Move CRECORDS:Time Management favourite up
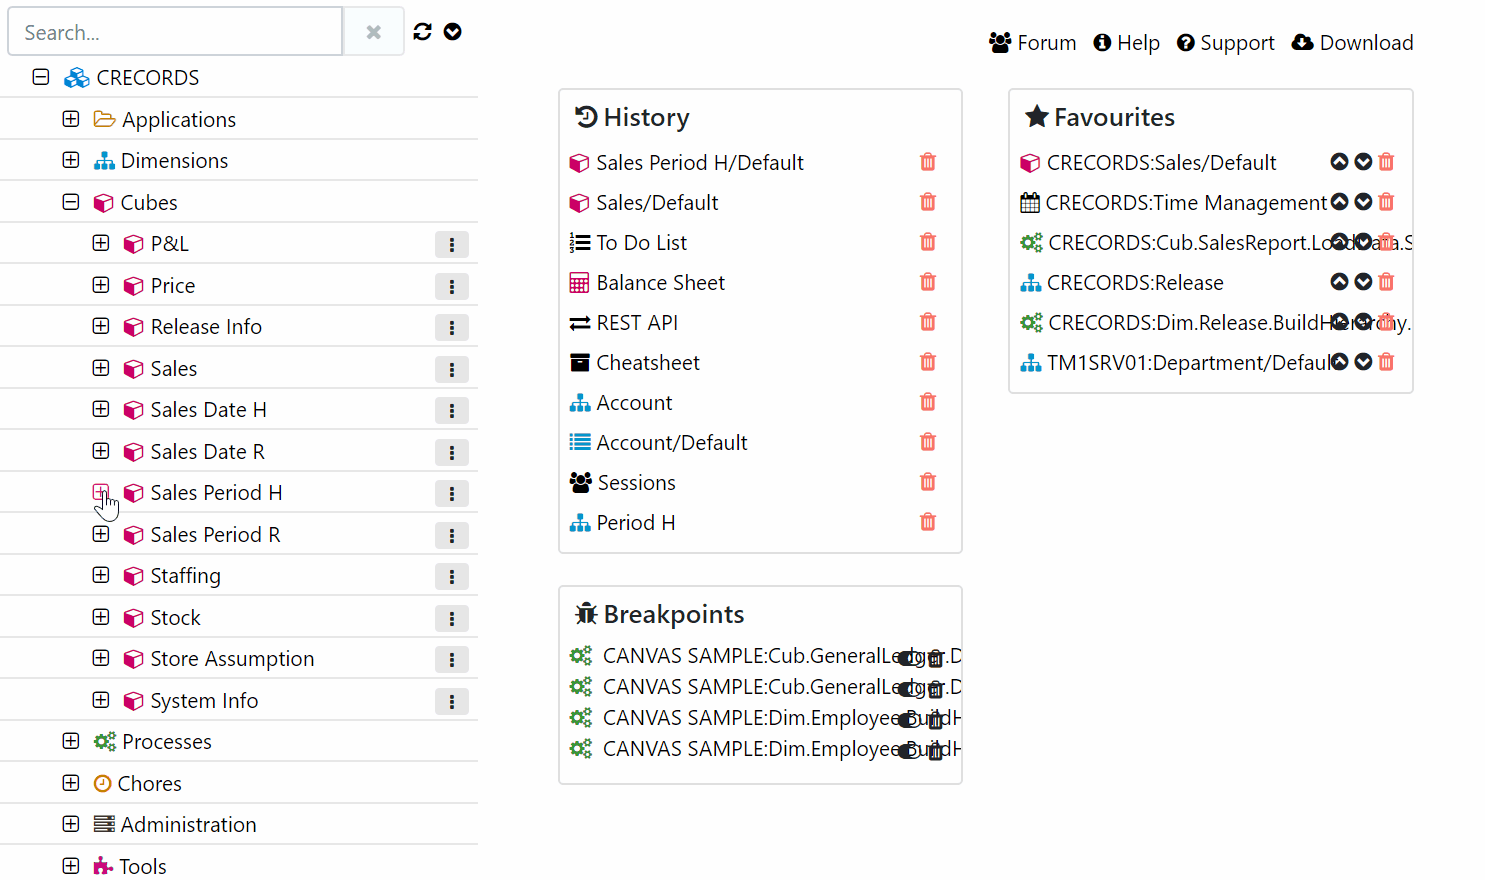The width and height of the screenshot is (1485, 880). (1340, 202)
